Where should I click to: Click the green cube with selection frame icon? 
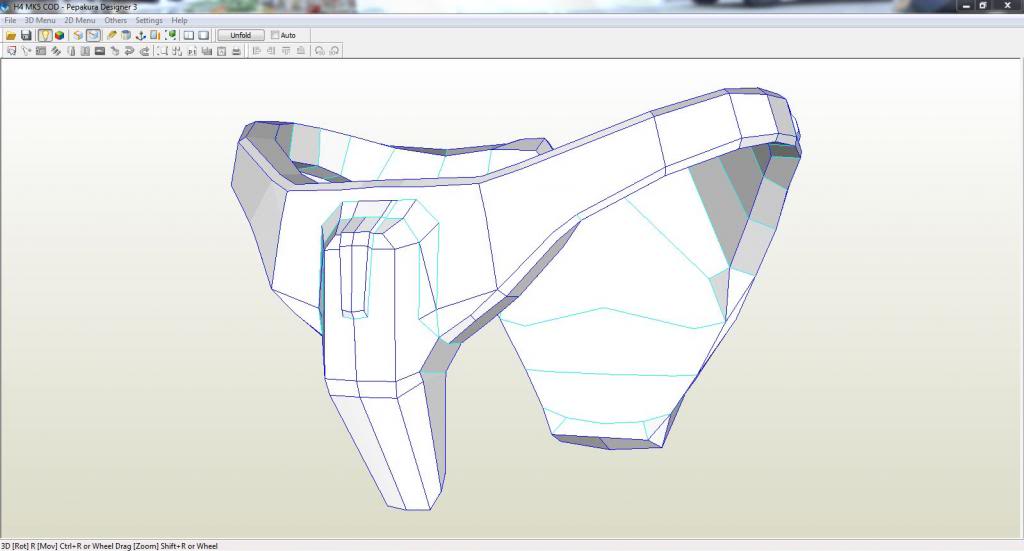pyautogui.click(x=170, y=35)
